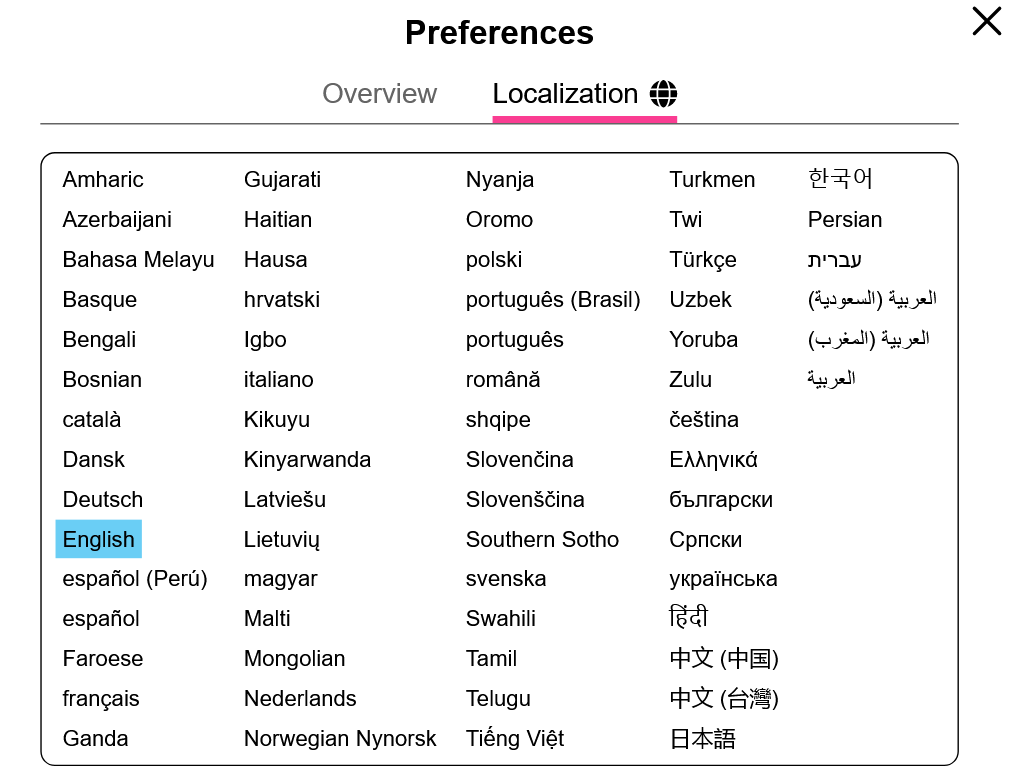Click the globe icon beside Localization
1009x772 pixels.
663,94
